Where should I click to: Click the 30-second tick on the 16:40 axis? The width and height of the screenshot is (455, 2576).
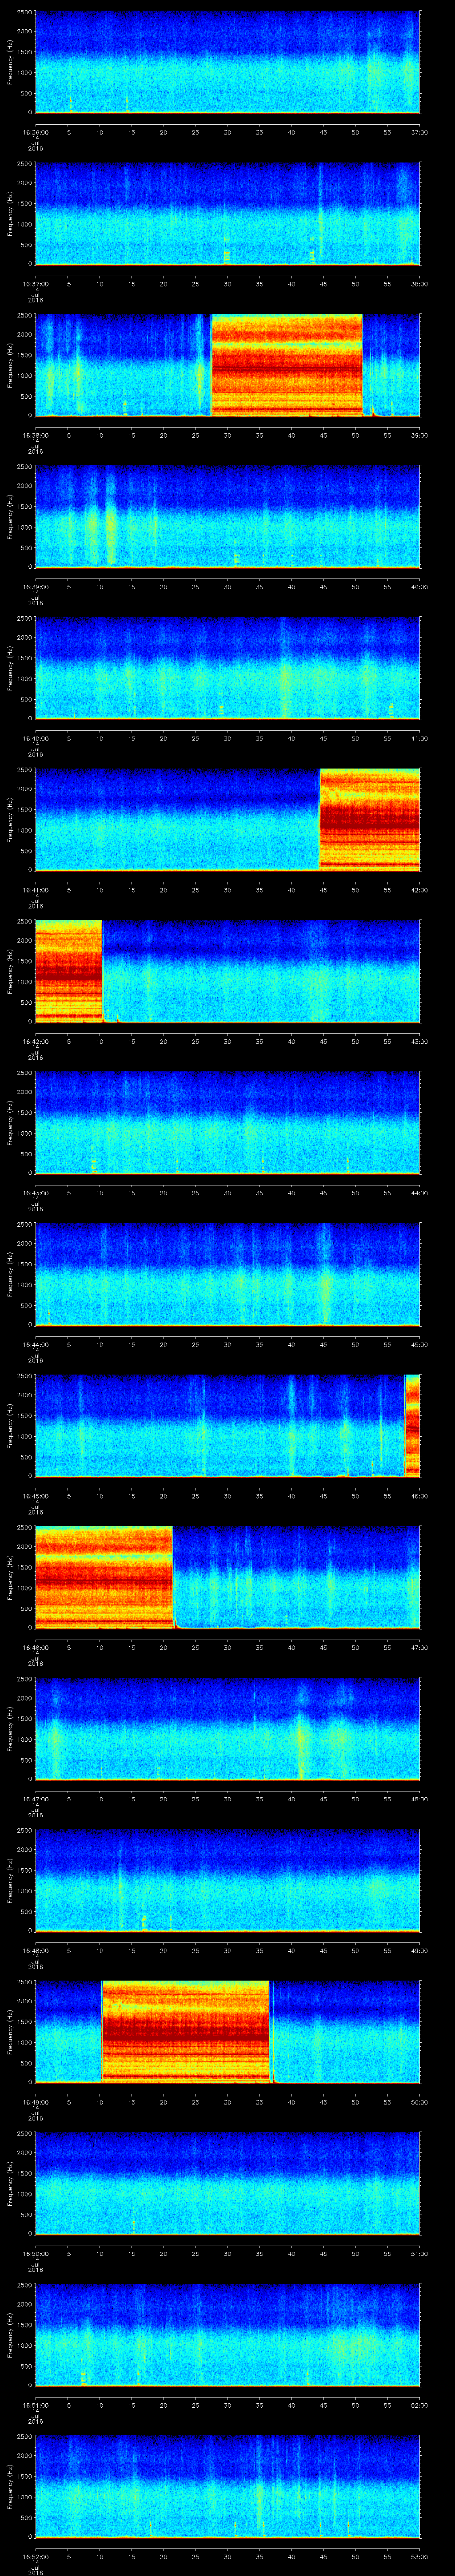[228, 738]
